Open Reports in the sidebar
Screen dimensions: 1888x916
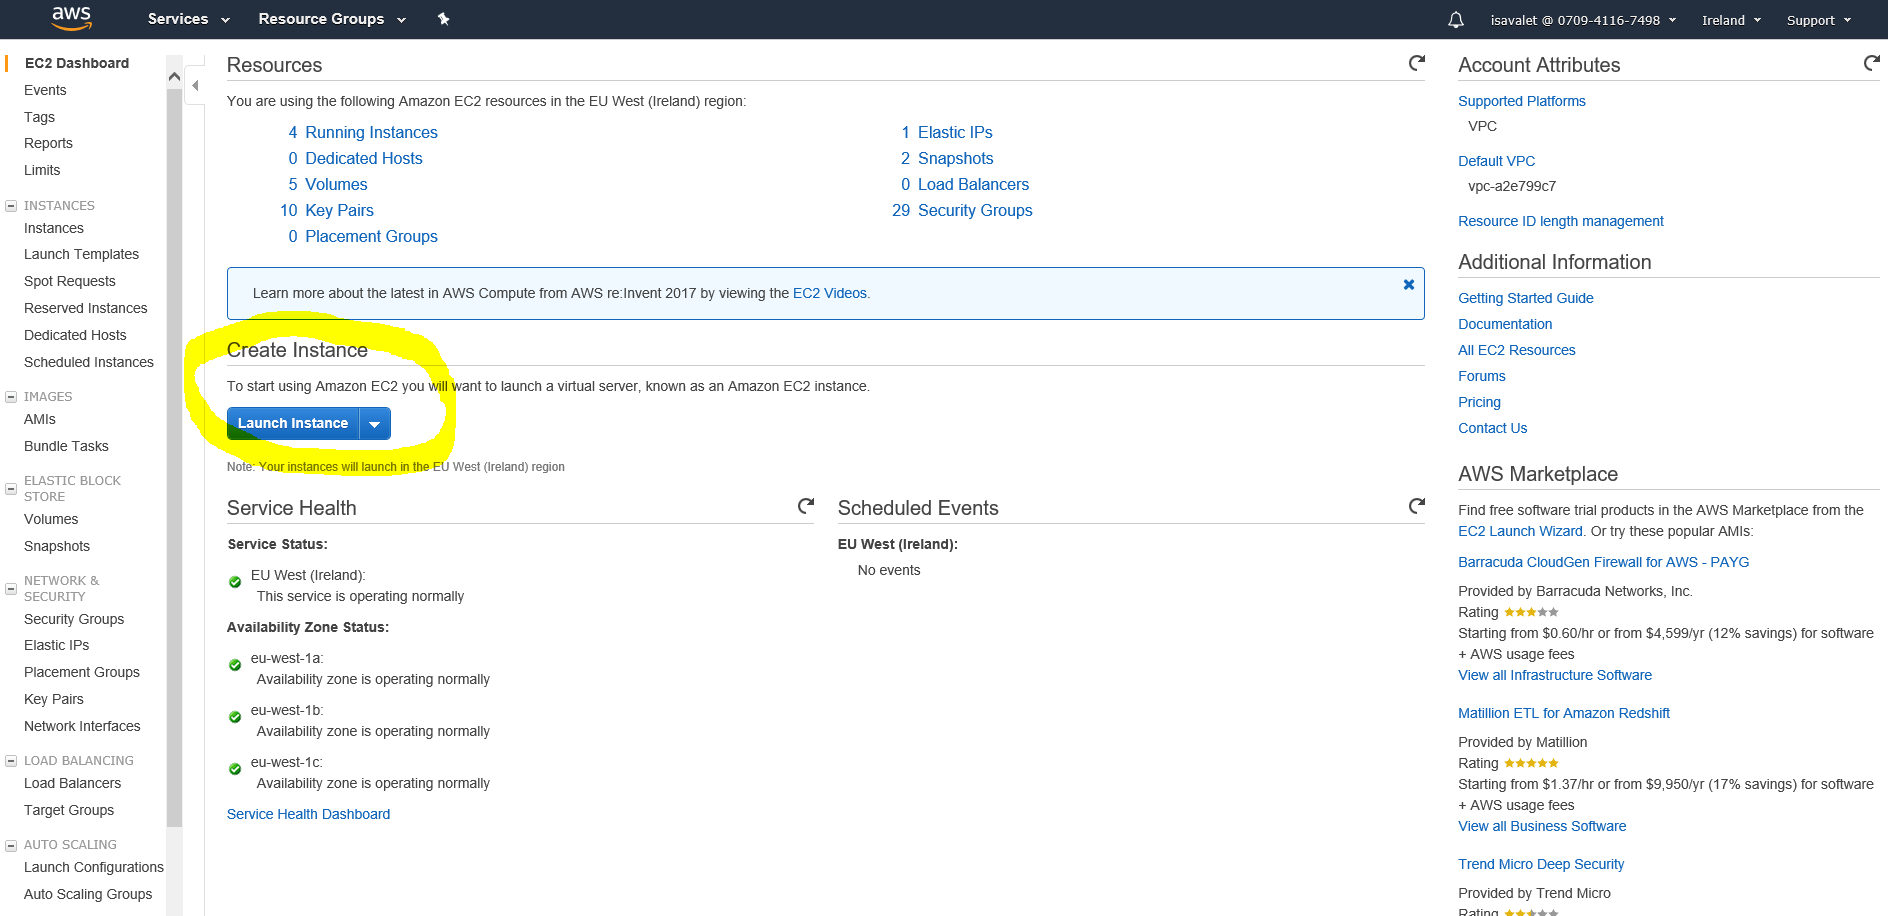click(x=48, y=143)
